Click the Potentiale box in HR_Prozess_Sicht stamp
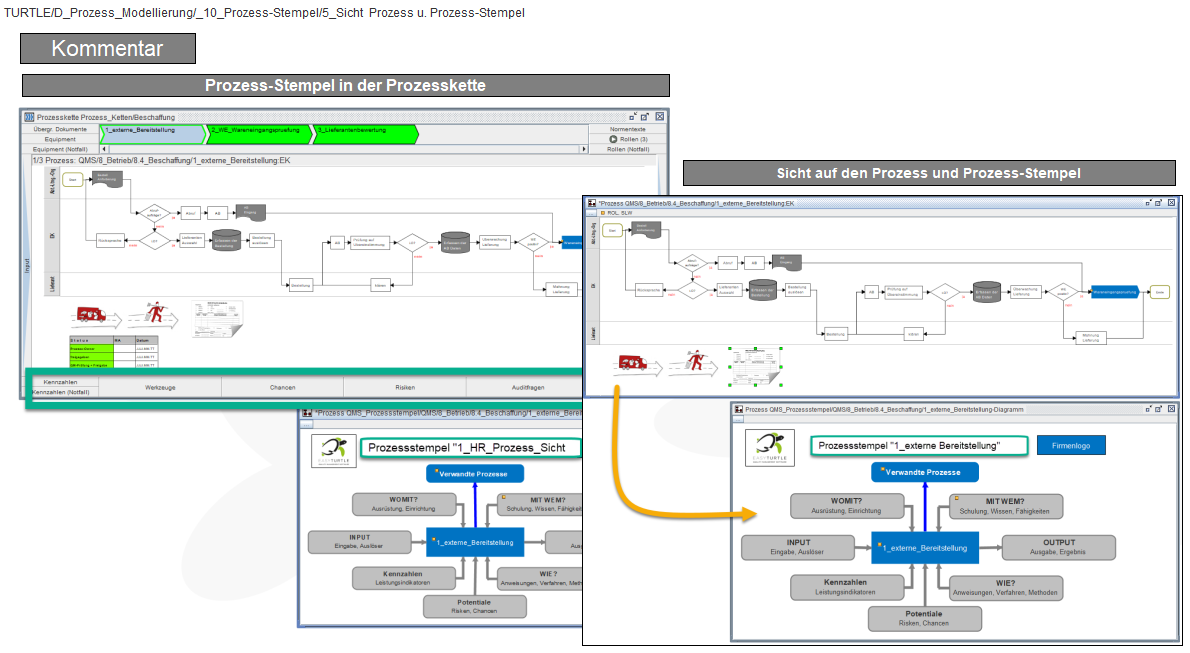This screenshot has height=653, width=1190. 475,606
